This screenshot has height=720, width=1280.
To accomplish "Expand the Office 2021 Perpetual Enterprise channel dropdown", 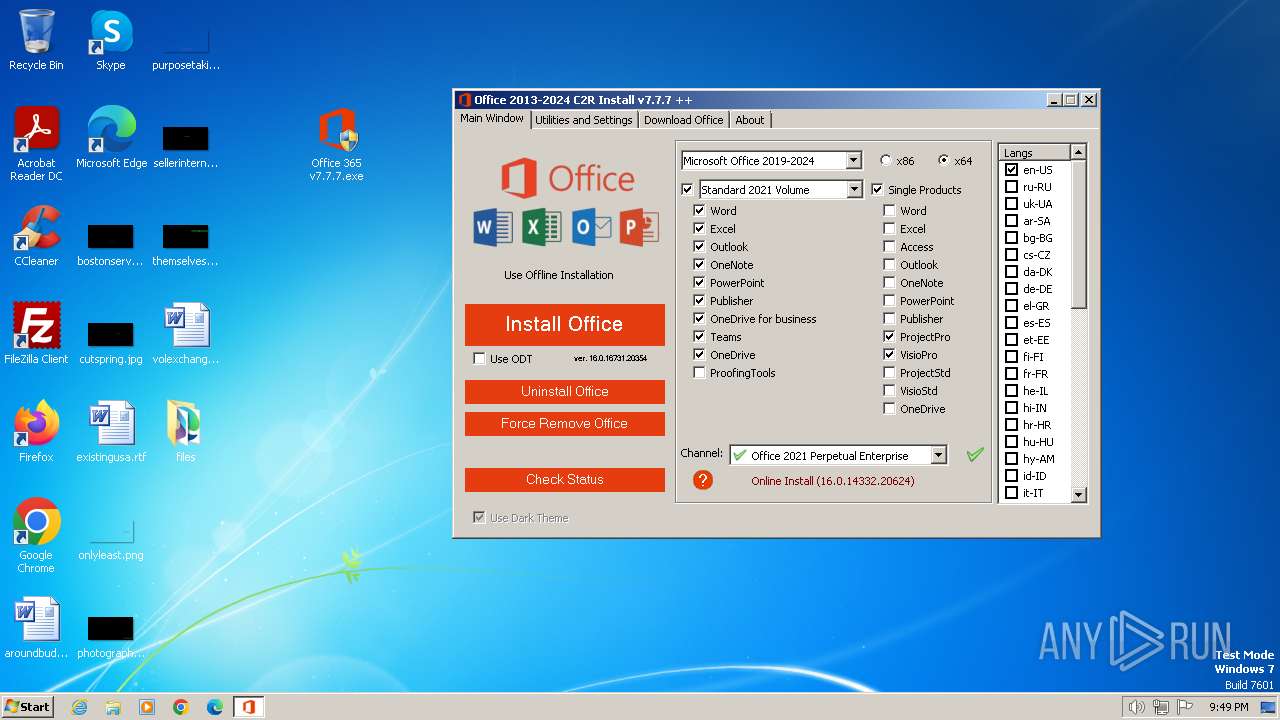I will [x=938, y=456].
